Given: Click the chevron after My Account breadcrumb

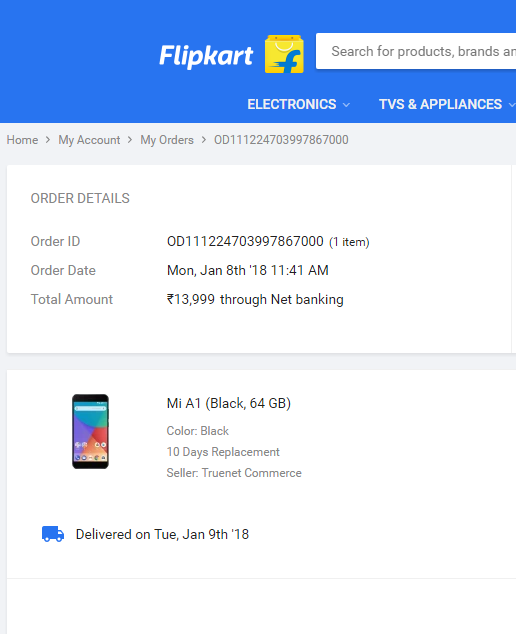Looking at the screenshot, I should (x=130, y=139).
